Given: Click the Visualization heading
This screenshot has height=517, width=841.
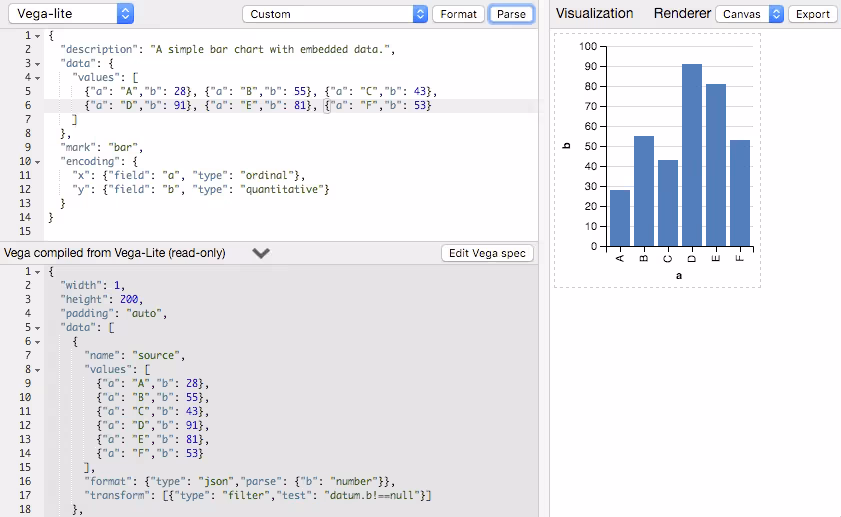Looking at the screenshot, I should 594,13.
